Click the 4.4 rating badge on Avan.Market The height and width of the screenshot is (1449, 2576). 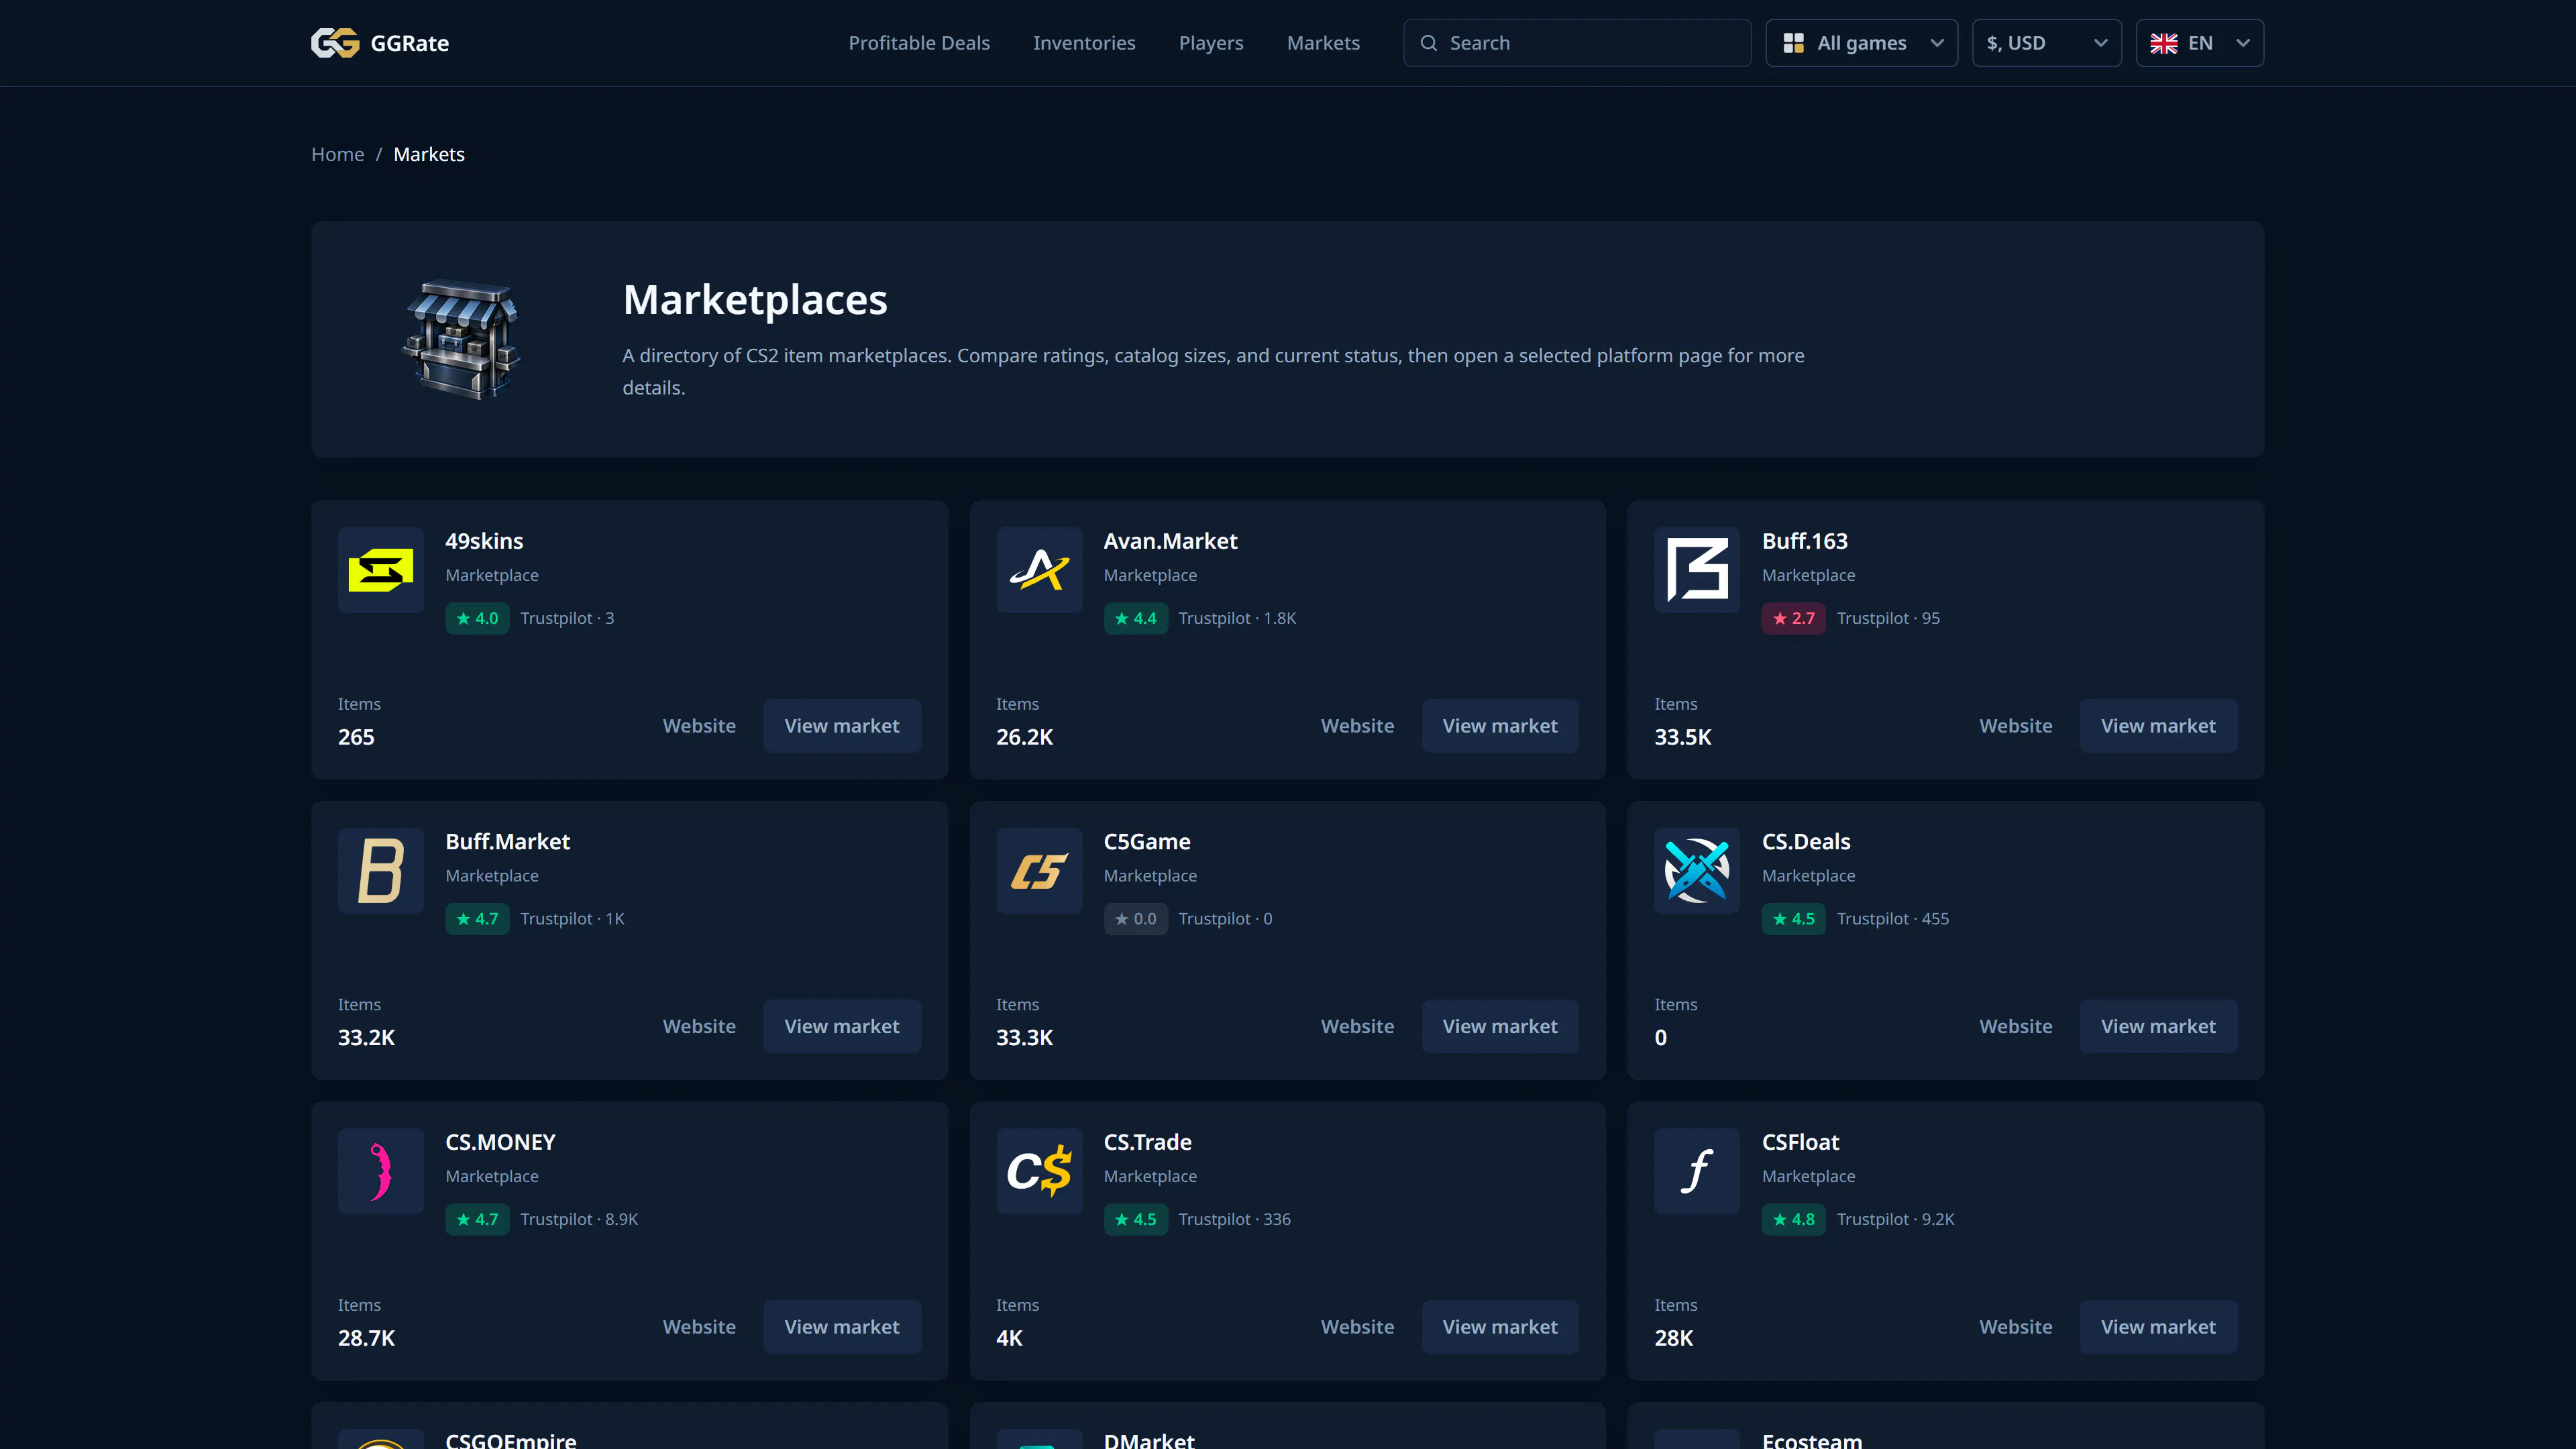1135,618
